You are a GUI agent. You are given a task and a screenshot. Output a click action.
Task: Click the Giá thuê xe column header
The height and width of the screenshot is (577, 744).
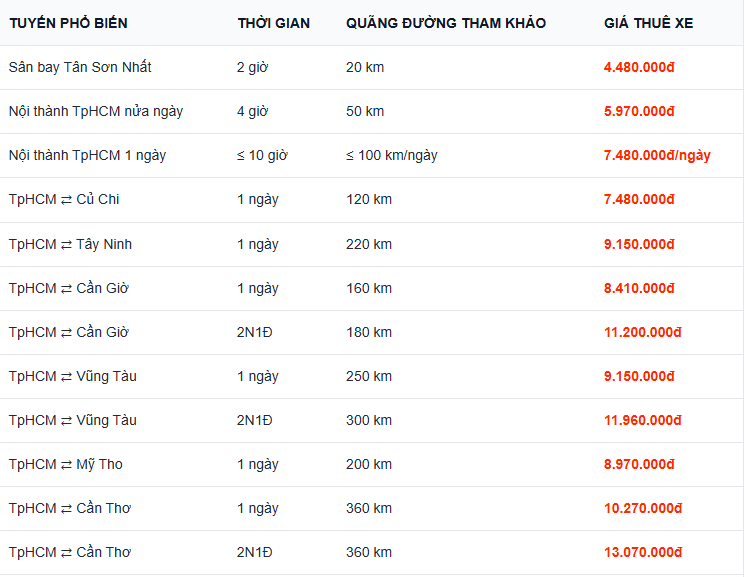pyautogui.click(x=648, y=23)
